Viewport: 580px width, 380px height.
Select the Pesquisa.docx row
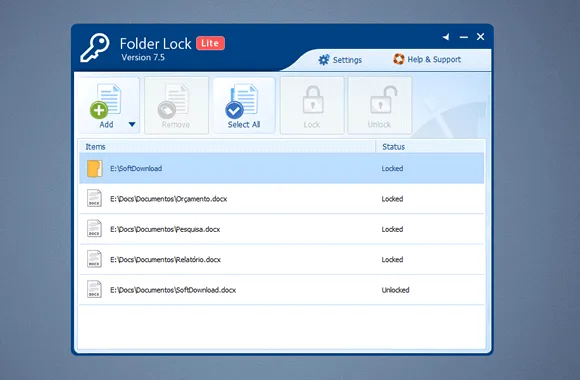(x=281, y=229)
